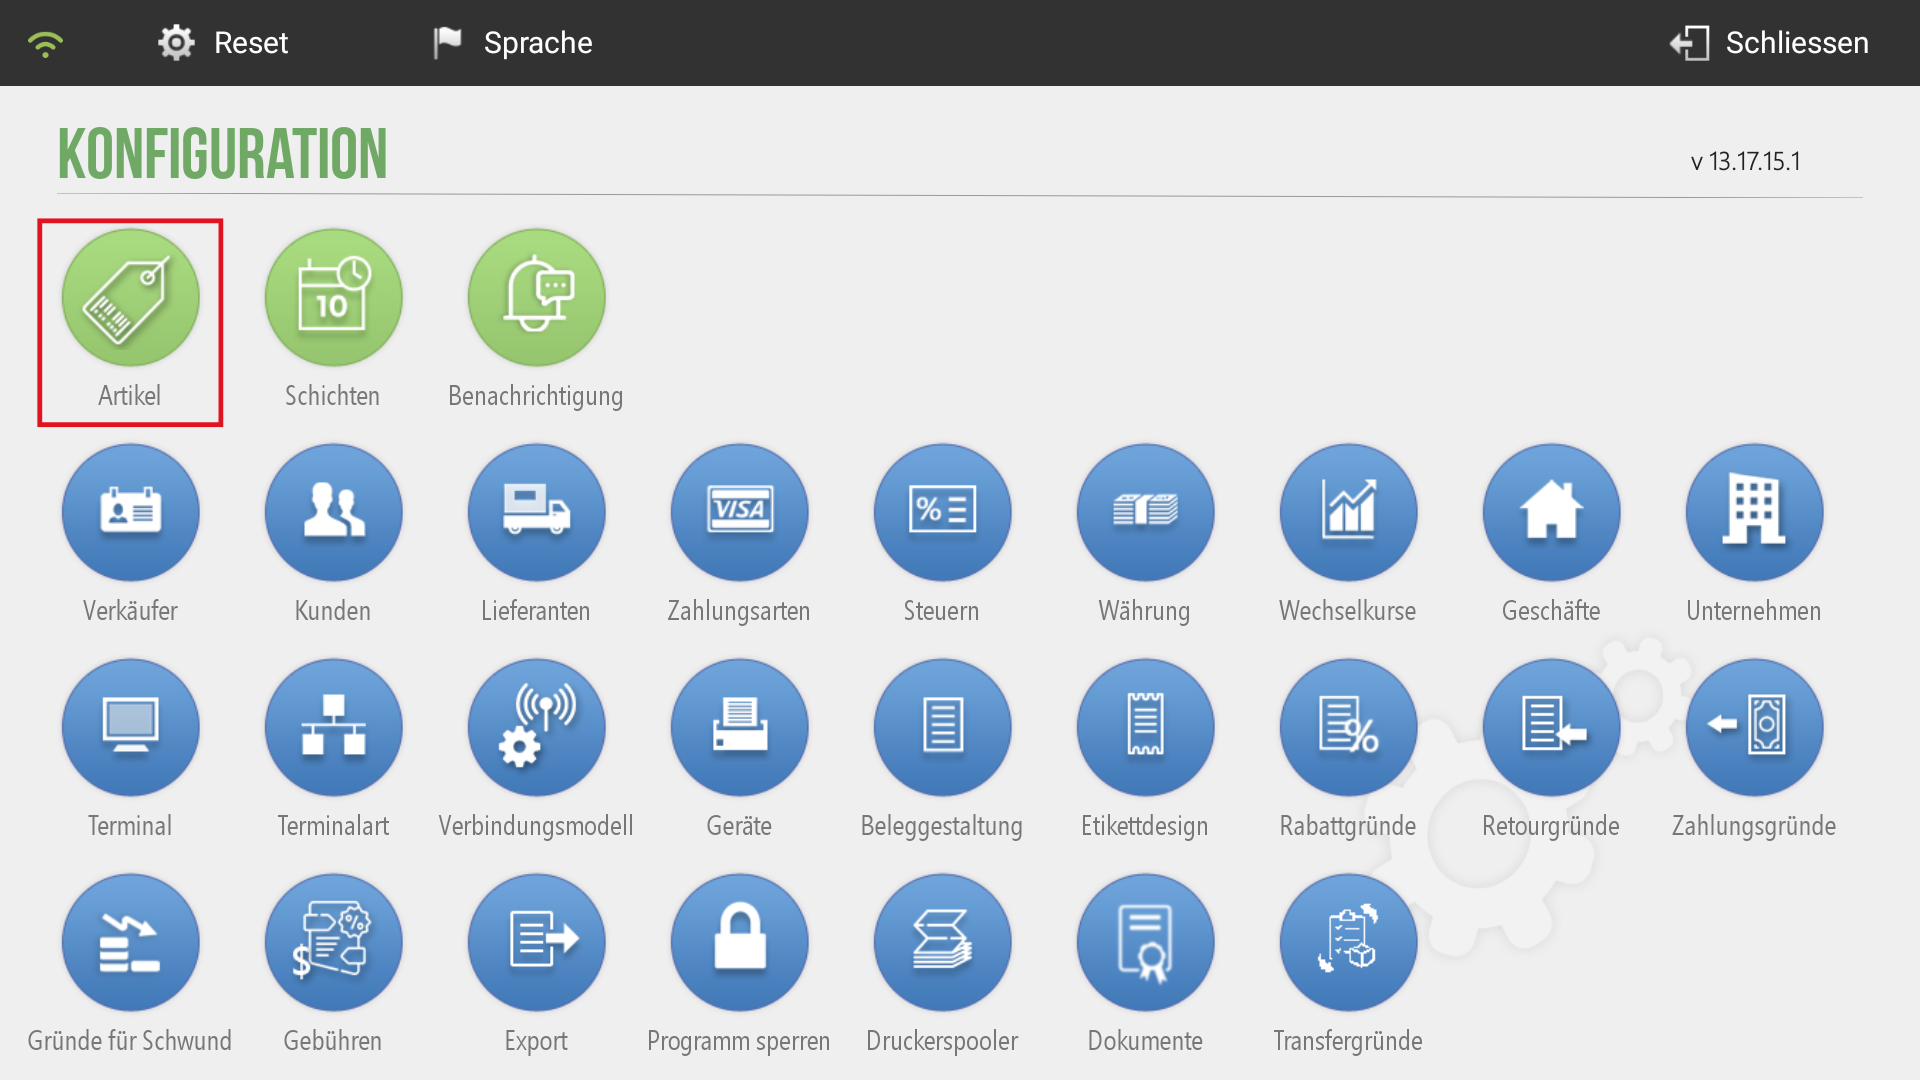Viewport: 1920px width, 1080px height.
Task: Open the Währung banknotes icon
Action: coord(1146,513)
